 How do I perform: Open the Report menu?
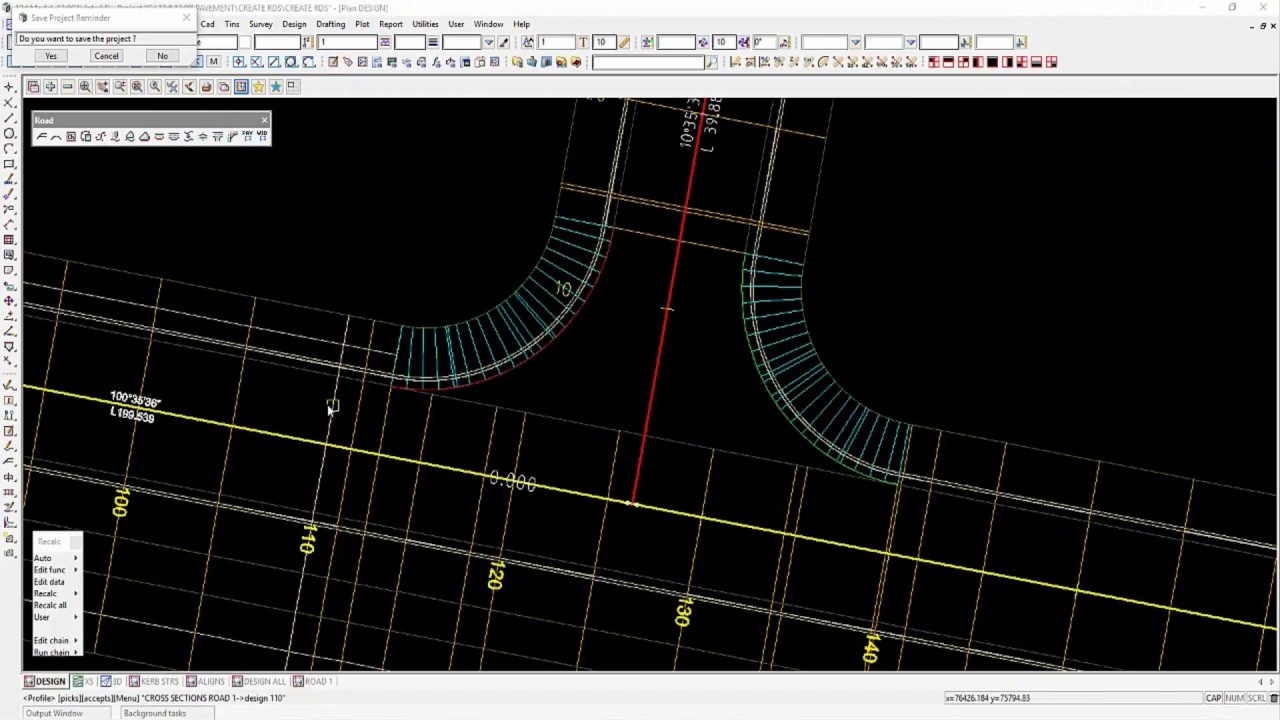[x=391, y=24]
